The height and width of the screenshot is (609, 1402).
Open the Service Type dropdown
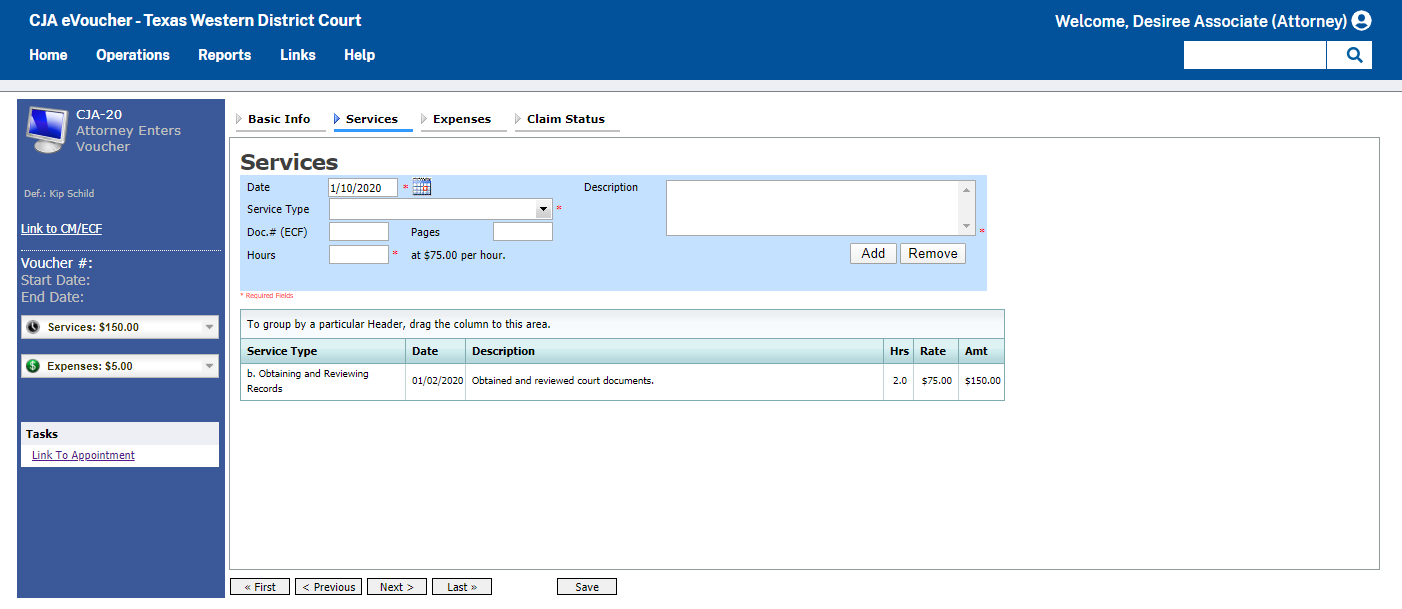click(x=543, y=209)
